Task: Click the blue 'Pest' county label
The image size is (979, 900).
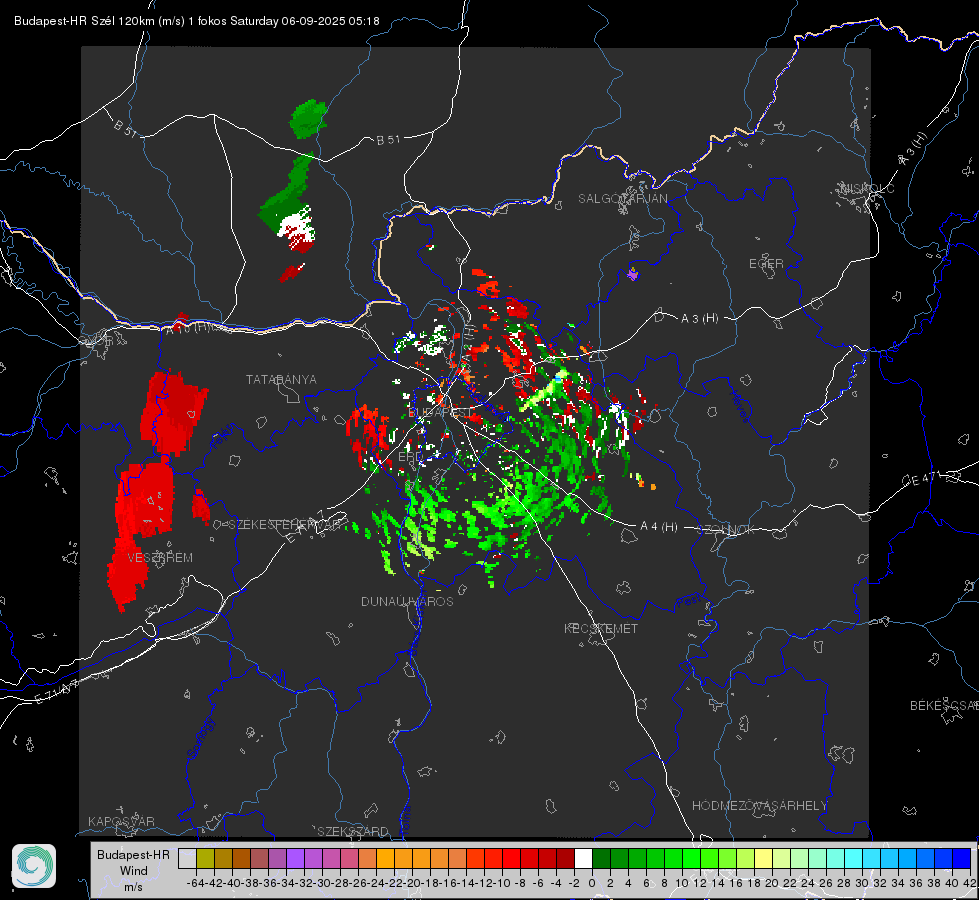Action: [691, 601]
